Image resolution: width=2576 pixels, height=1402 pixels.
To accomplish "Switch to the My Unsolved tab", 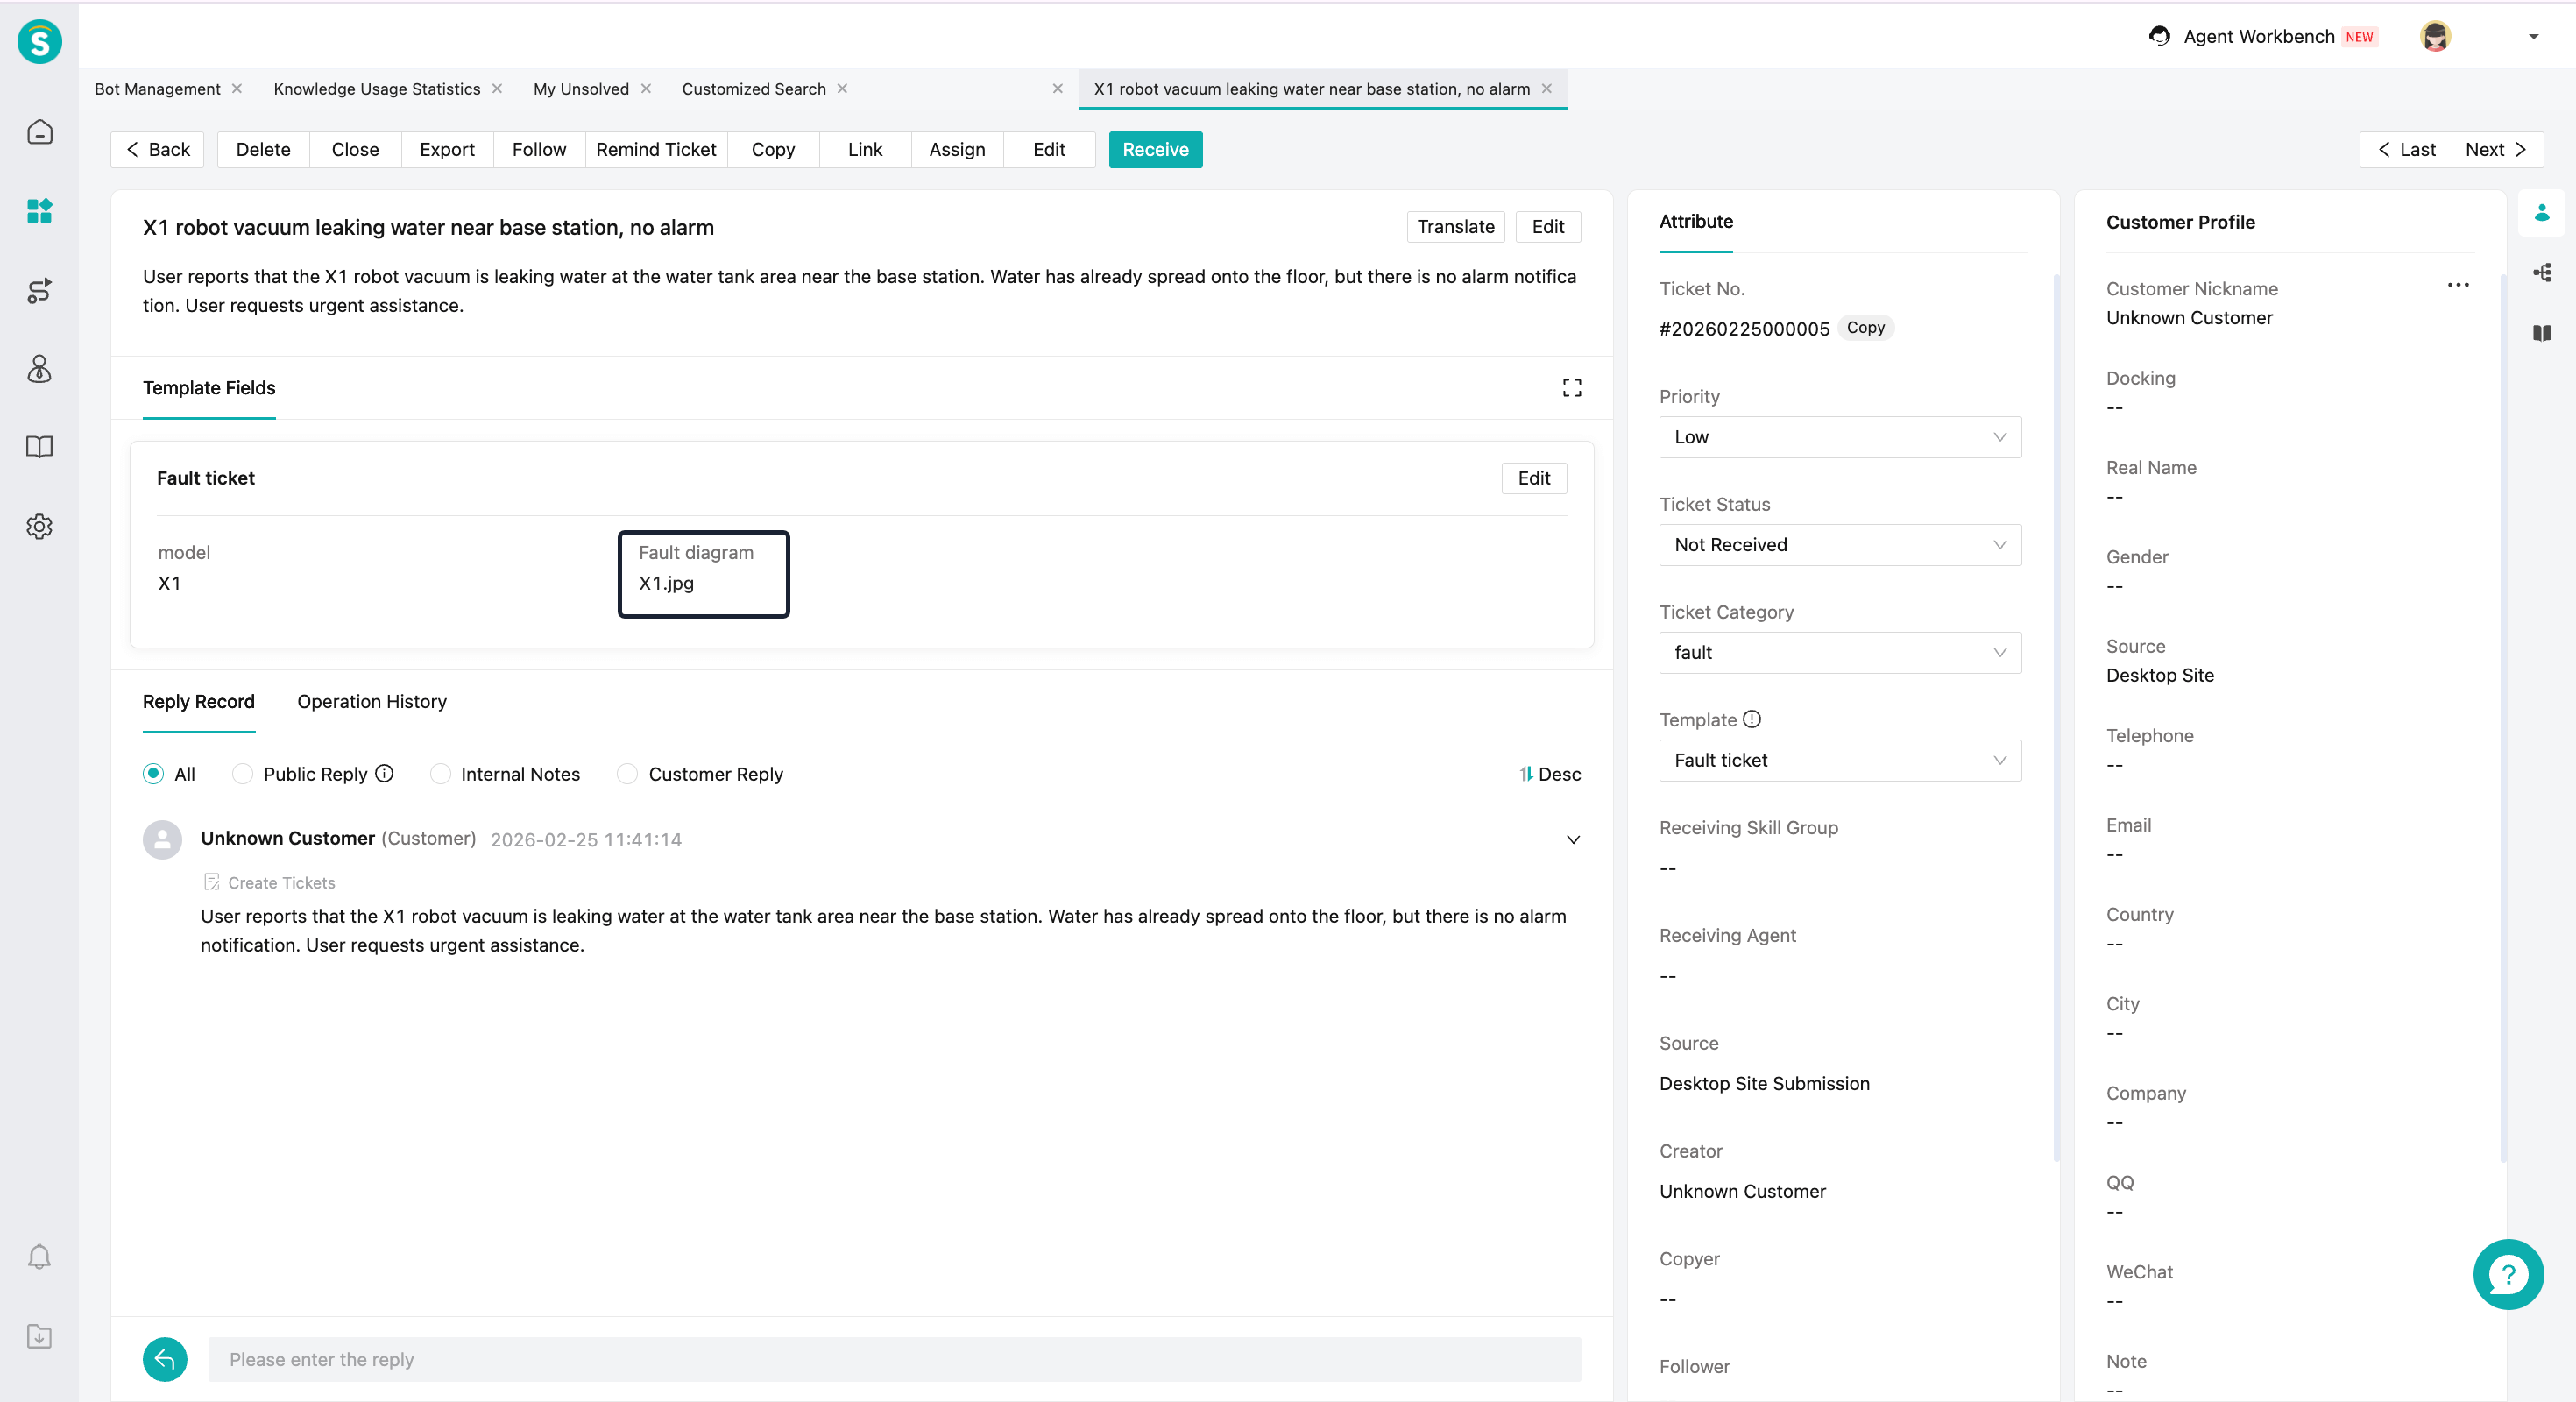I will [x=581, y=89].
